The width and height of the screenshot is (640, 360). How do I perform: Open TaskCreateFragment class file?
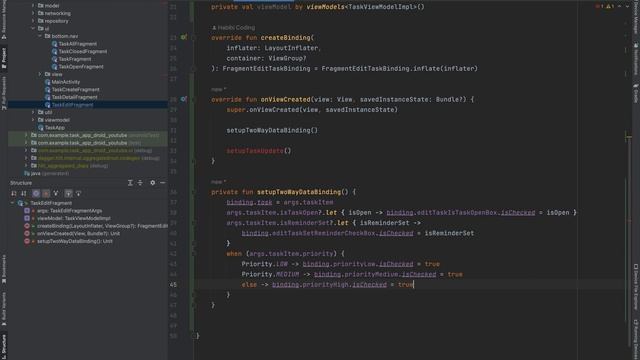[x=76, y=89]
